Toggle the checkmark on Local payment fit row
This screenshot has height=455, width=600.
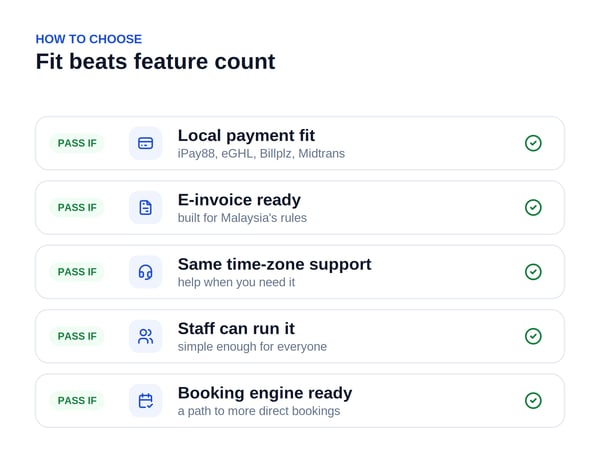coord(533,143)
